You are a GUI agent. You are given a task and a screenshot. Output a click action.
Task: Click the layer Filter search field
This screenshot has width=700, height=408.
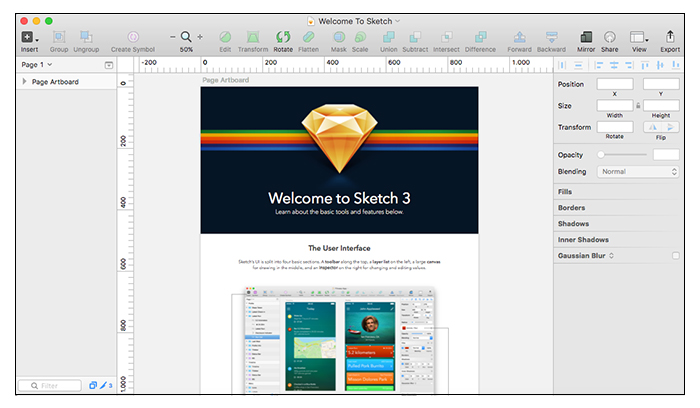point(50,386)
